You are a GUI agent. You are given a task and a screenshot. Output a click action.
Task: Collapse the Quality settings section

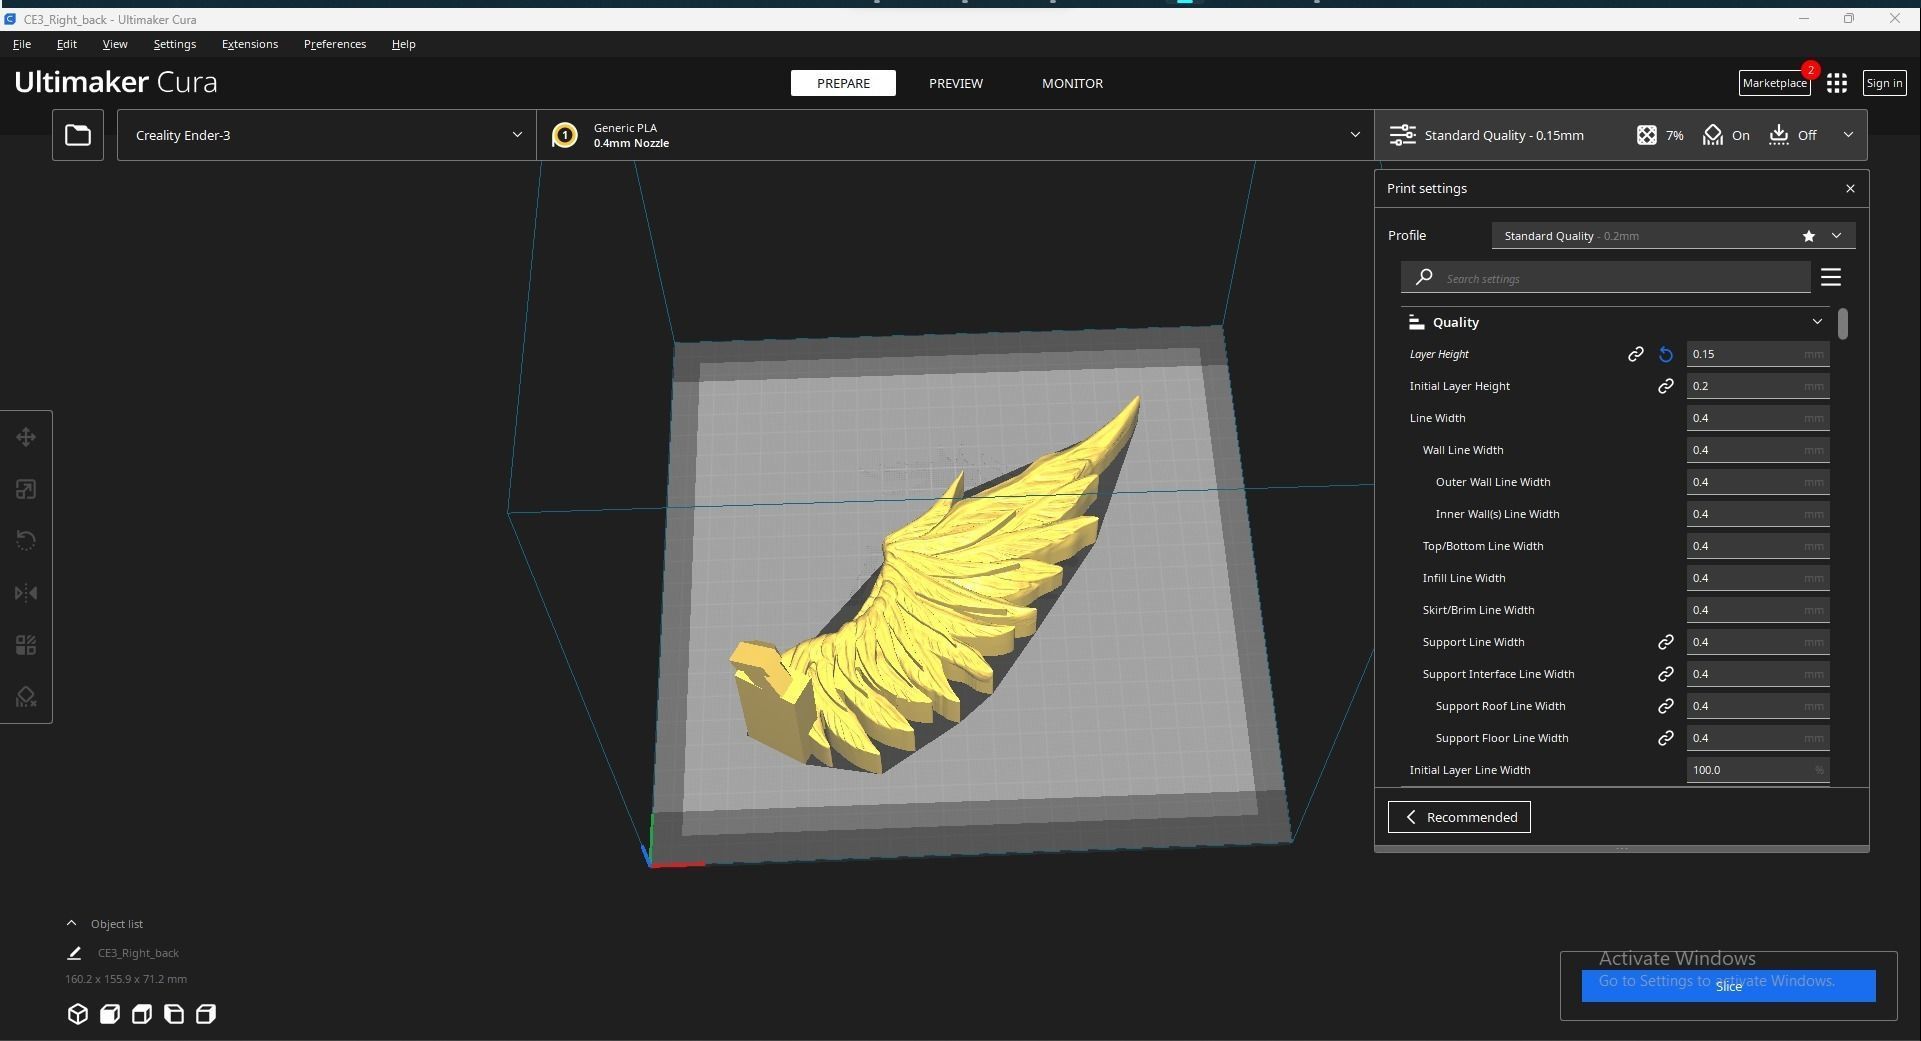pyautogui.click(x=1817, y=322)
